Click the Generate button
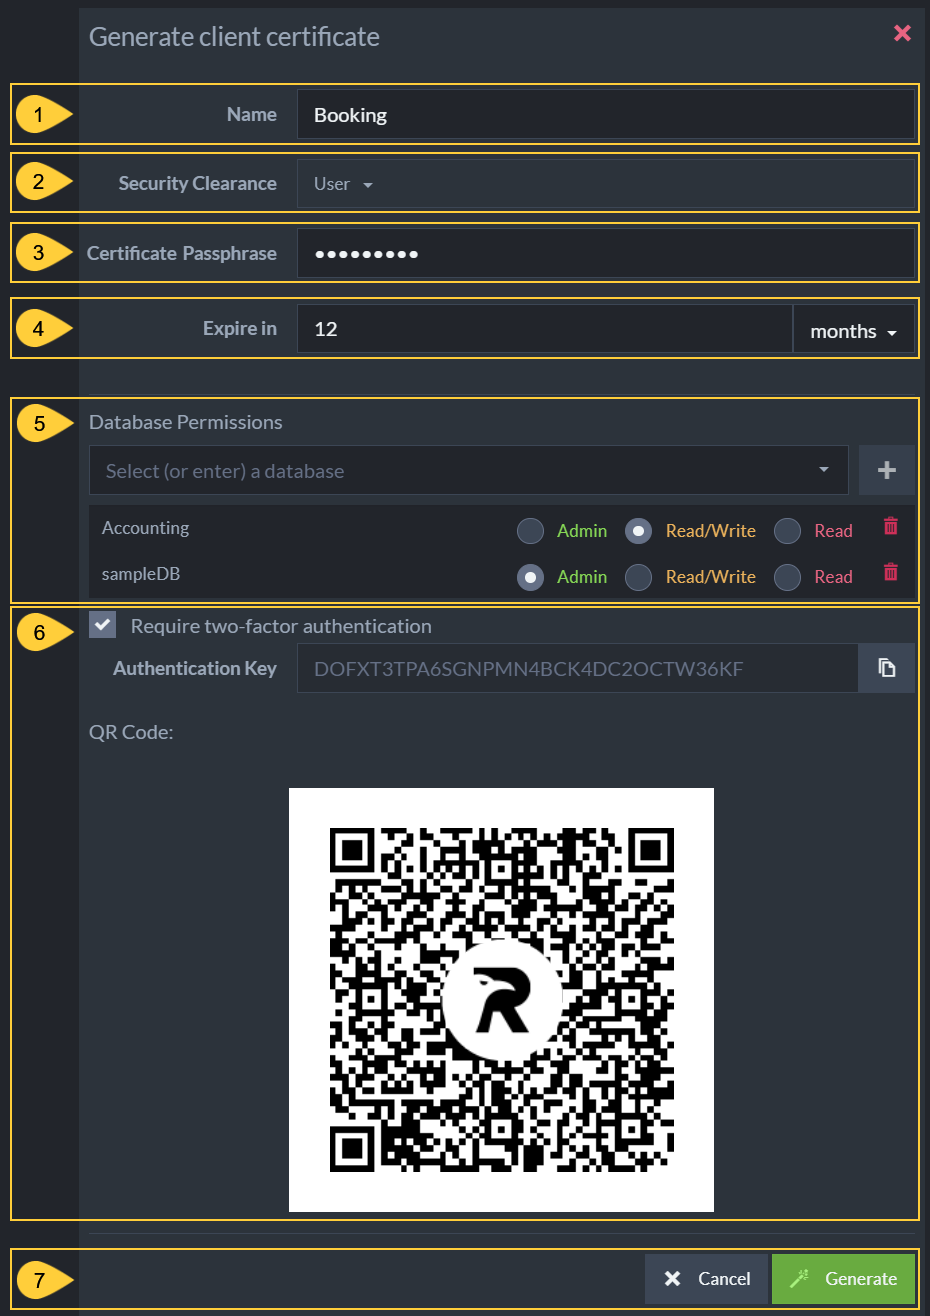Image resolution: width=930 pixels, height=1316 pixels. click(843, 1279)
